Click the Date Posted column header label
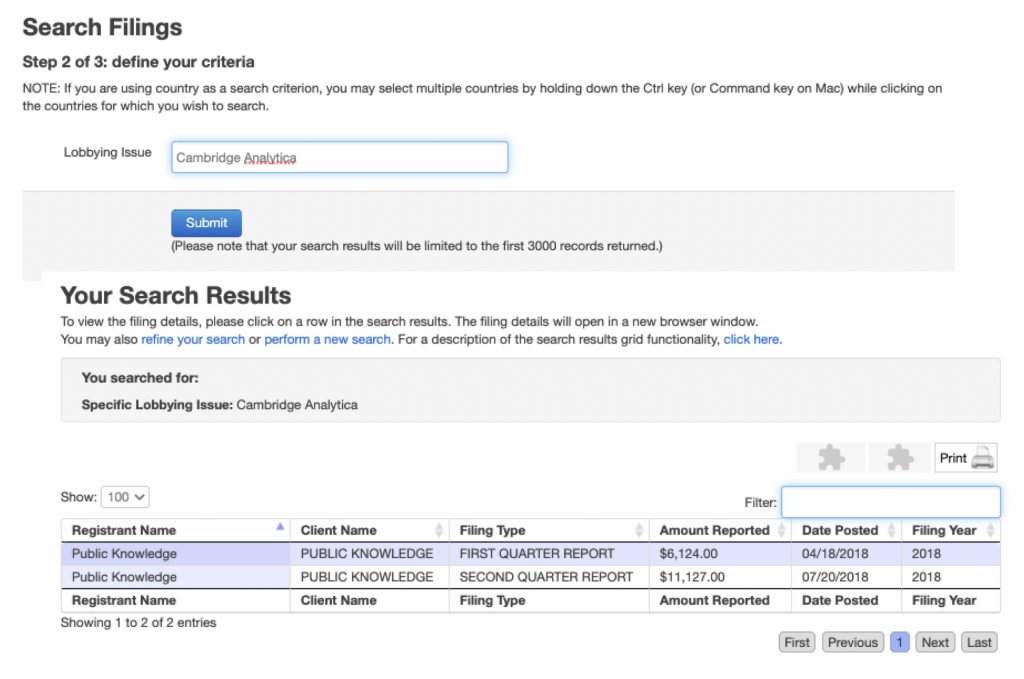The width and height of the screenshot is (1024, 679). click(x=840, y=530)
